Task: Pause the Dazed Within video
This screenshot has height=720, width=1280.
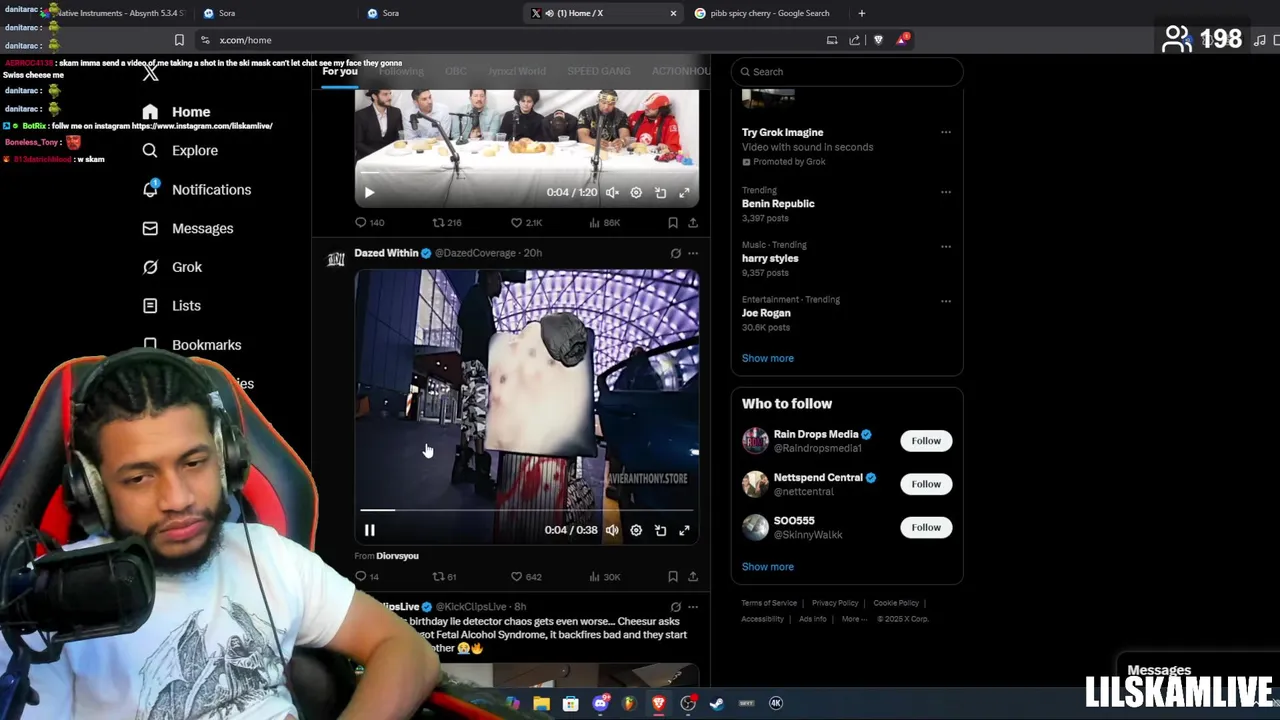Action: tap(369, 530)
